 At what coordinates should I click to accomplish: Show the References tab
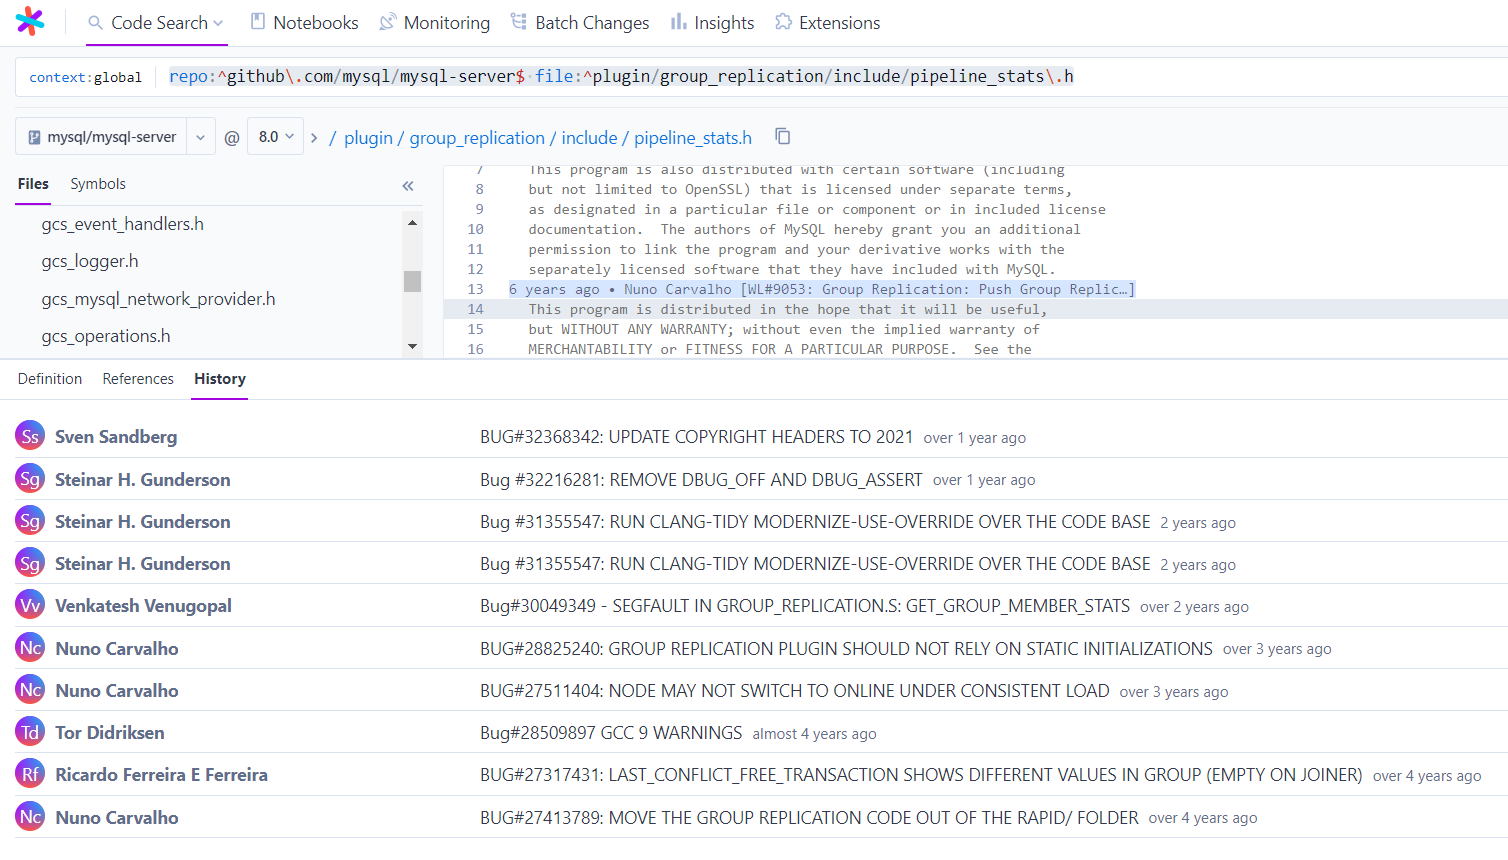pos(138,379)
